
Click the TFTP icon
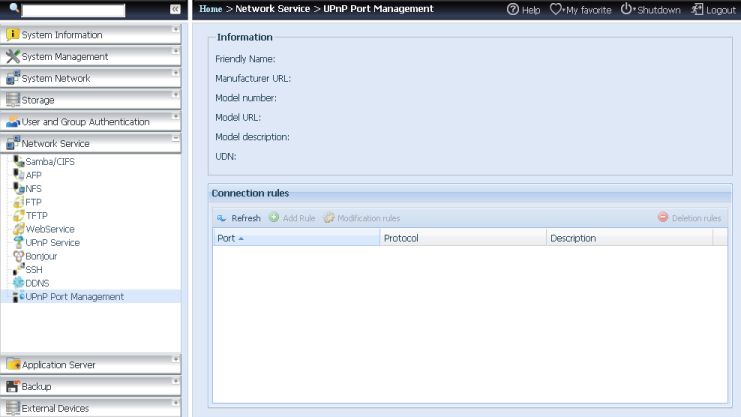click(x=18, y=215)
